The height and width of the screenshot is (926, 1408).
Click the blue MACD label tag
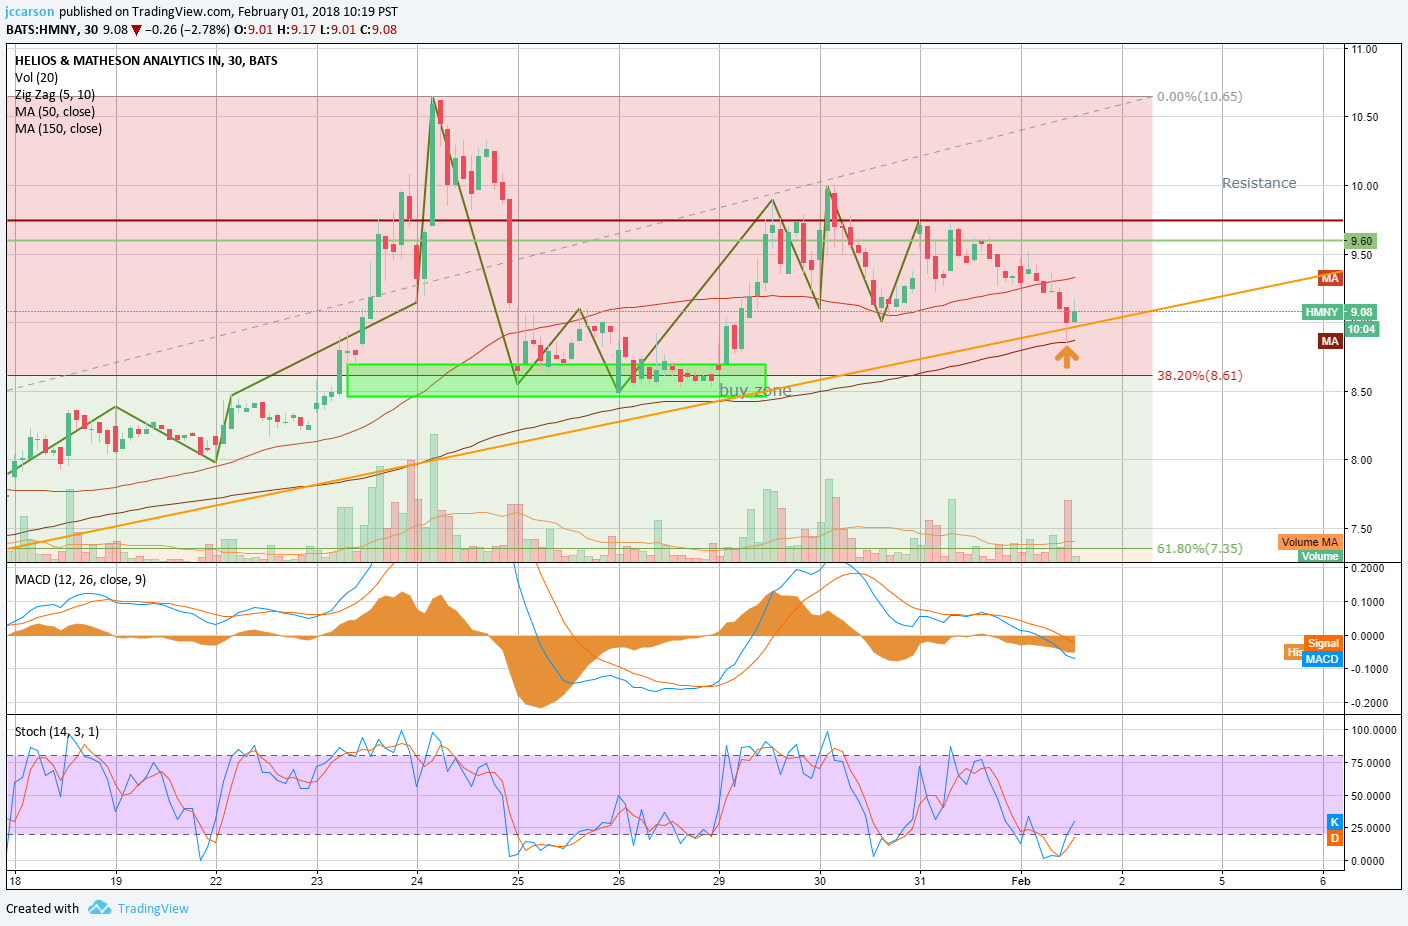pos(1321,659)
